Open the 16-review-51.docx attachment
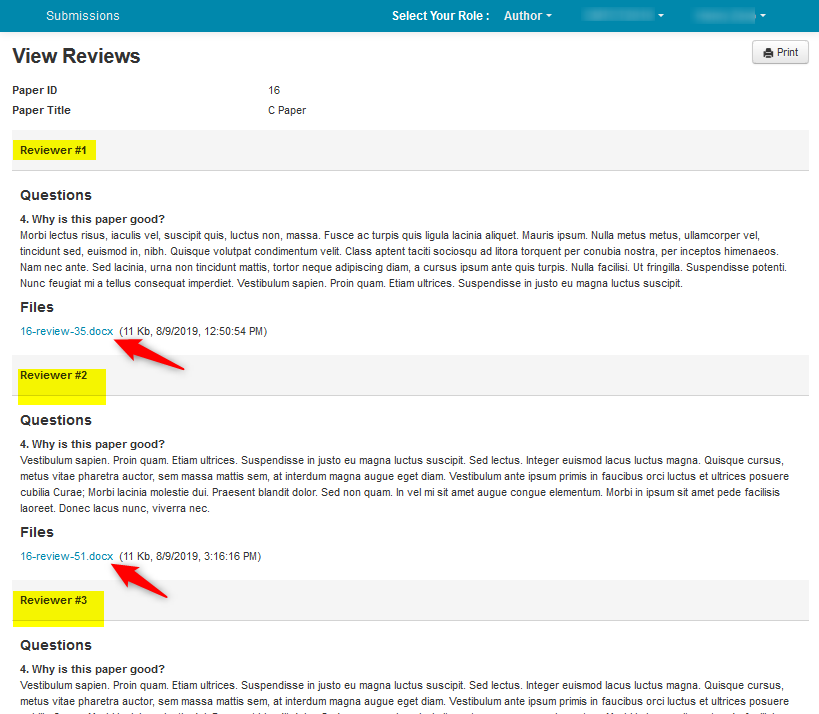This screenshot has height=714, width=819. [x=67, y=556]
